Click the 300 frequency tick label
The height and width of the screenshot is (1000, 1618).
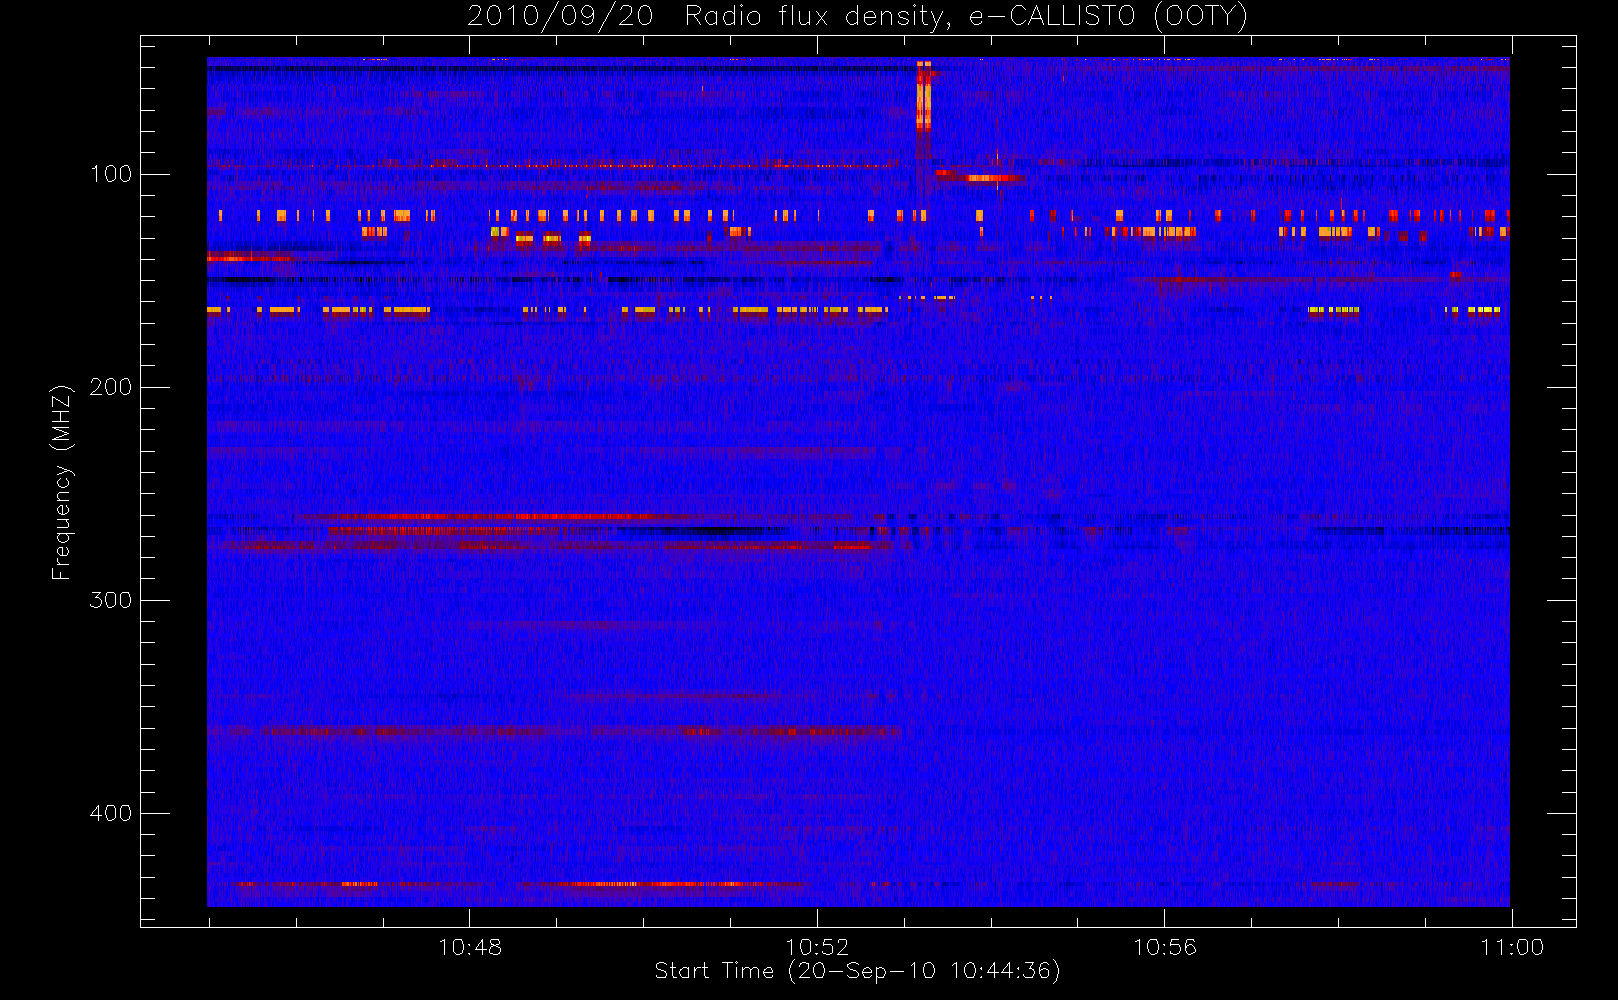pos(110,600)
